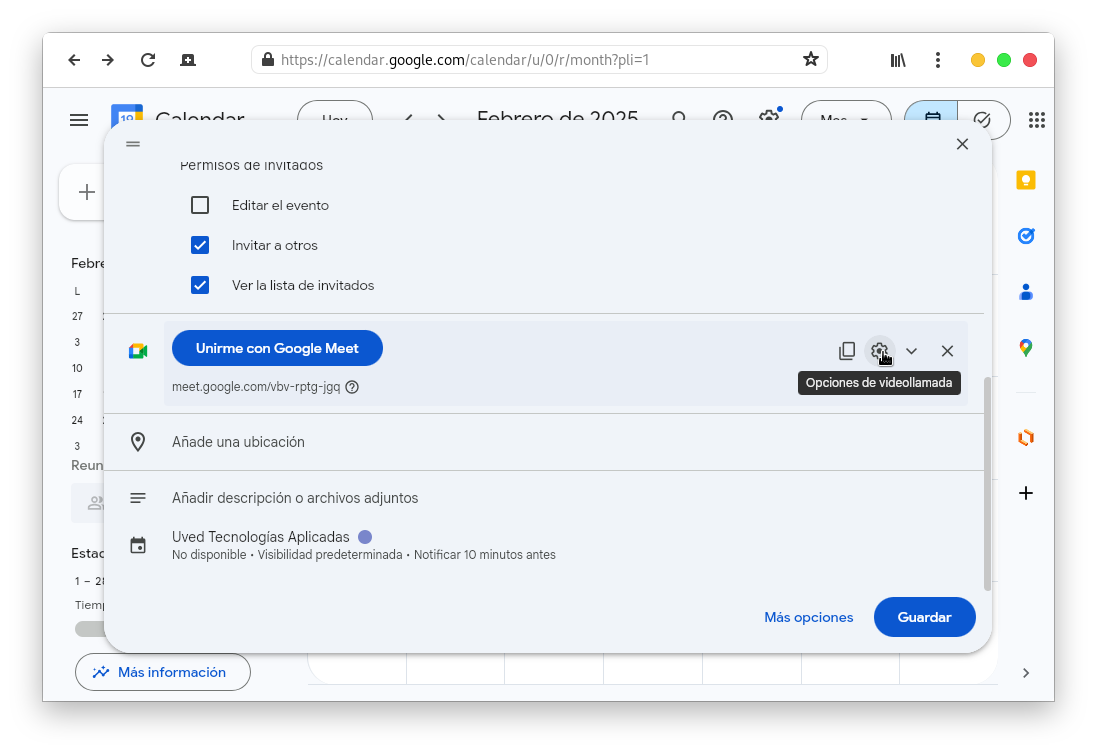Screen dimensions: 1097x754
Task: Enable the 'Editar el evento' checkbox
Action: coord(200,205)
